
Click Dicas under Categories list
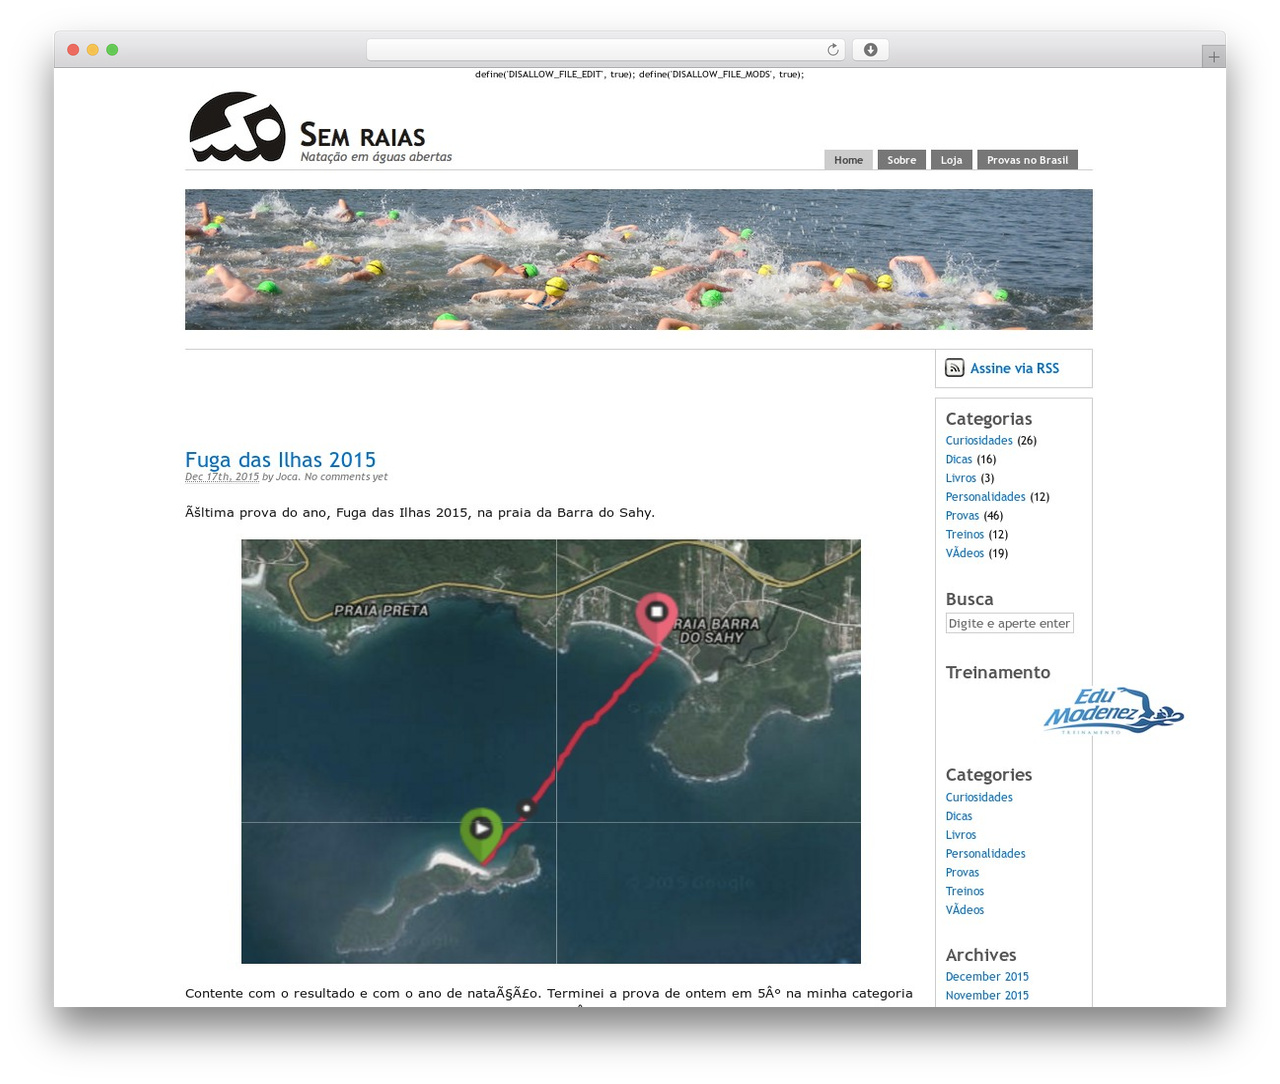click(959, 816)
